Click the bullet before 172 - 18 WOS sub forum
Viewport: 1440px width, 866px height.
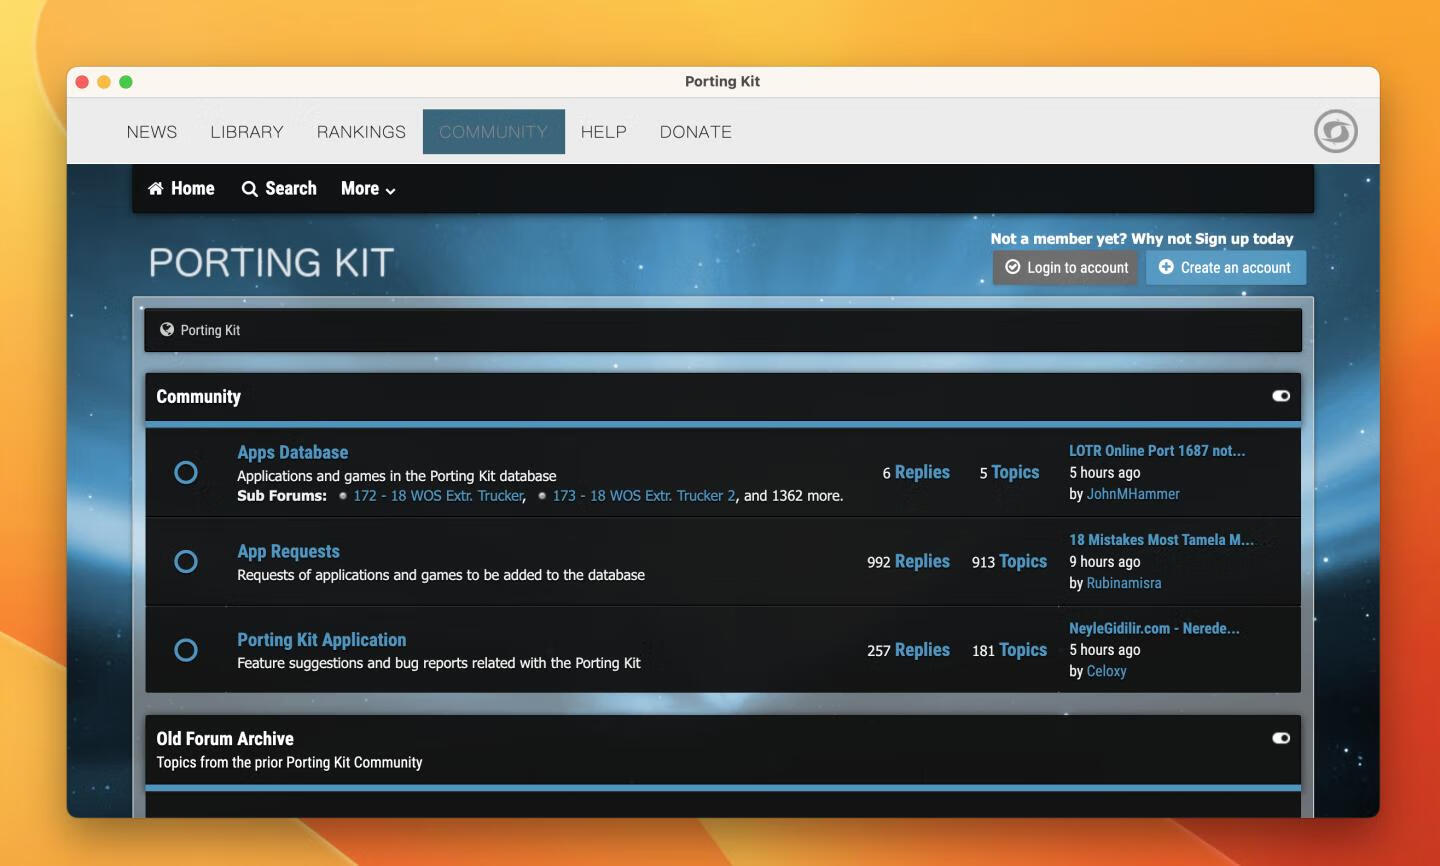tap(343, 496)
